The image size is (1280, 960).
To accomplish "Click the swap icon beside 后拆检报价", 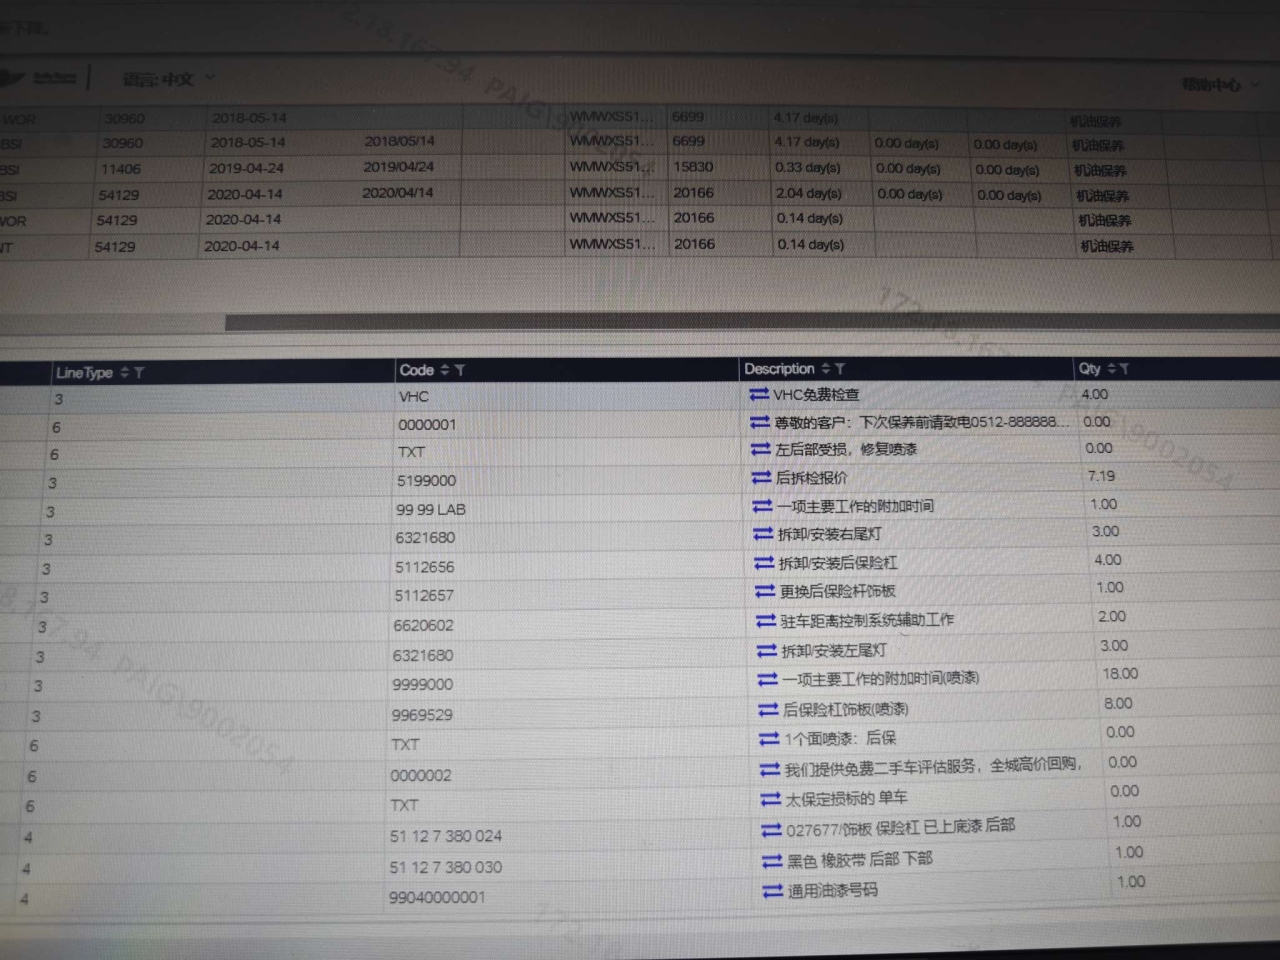I will coord(762,478).
